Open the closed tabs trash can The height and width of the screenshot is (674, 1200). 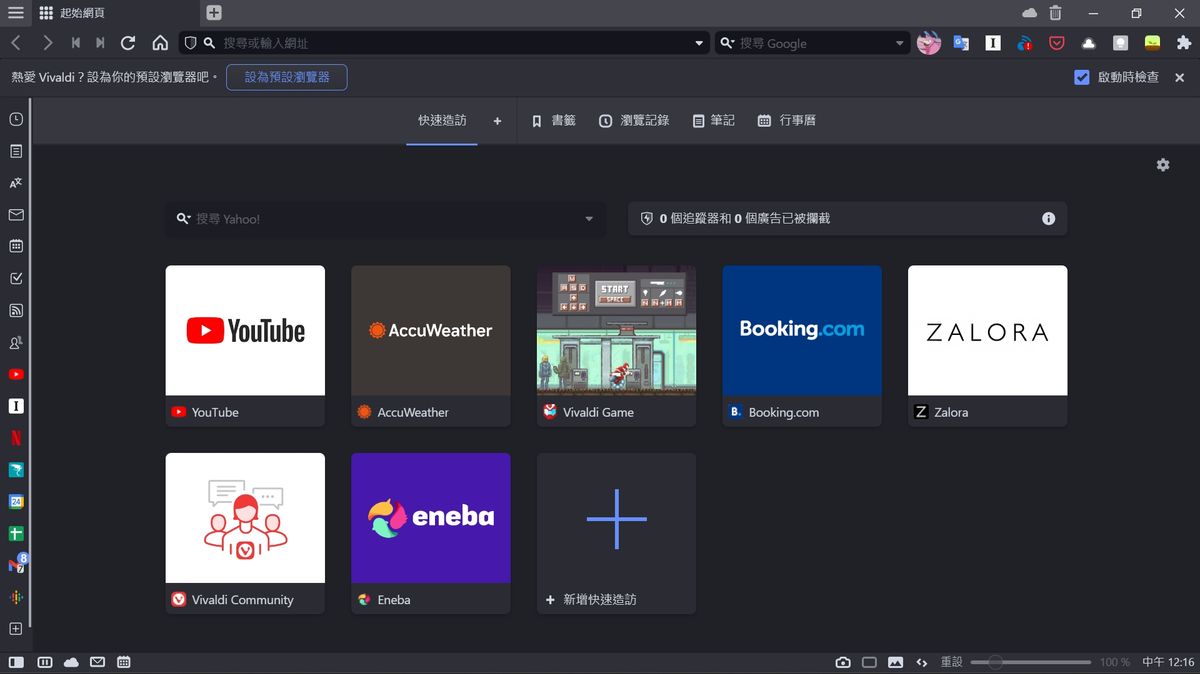(x=1056, y=13)
